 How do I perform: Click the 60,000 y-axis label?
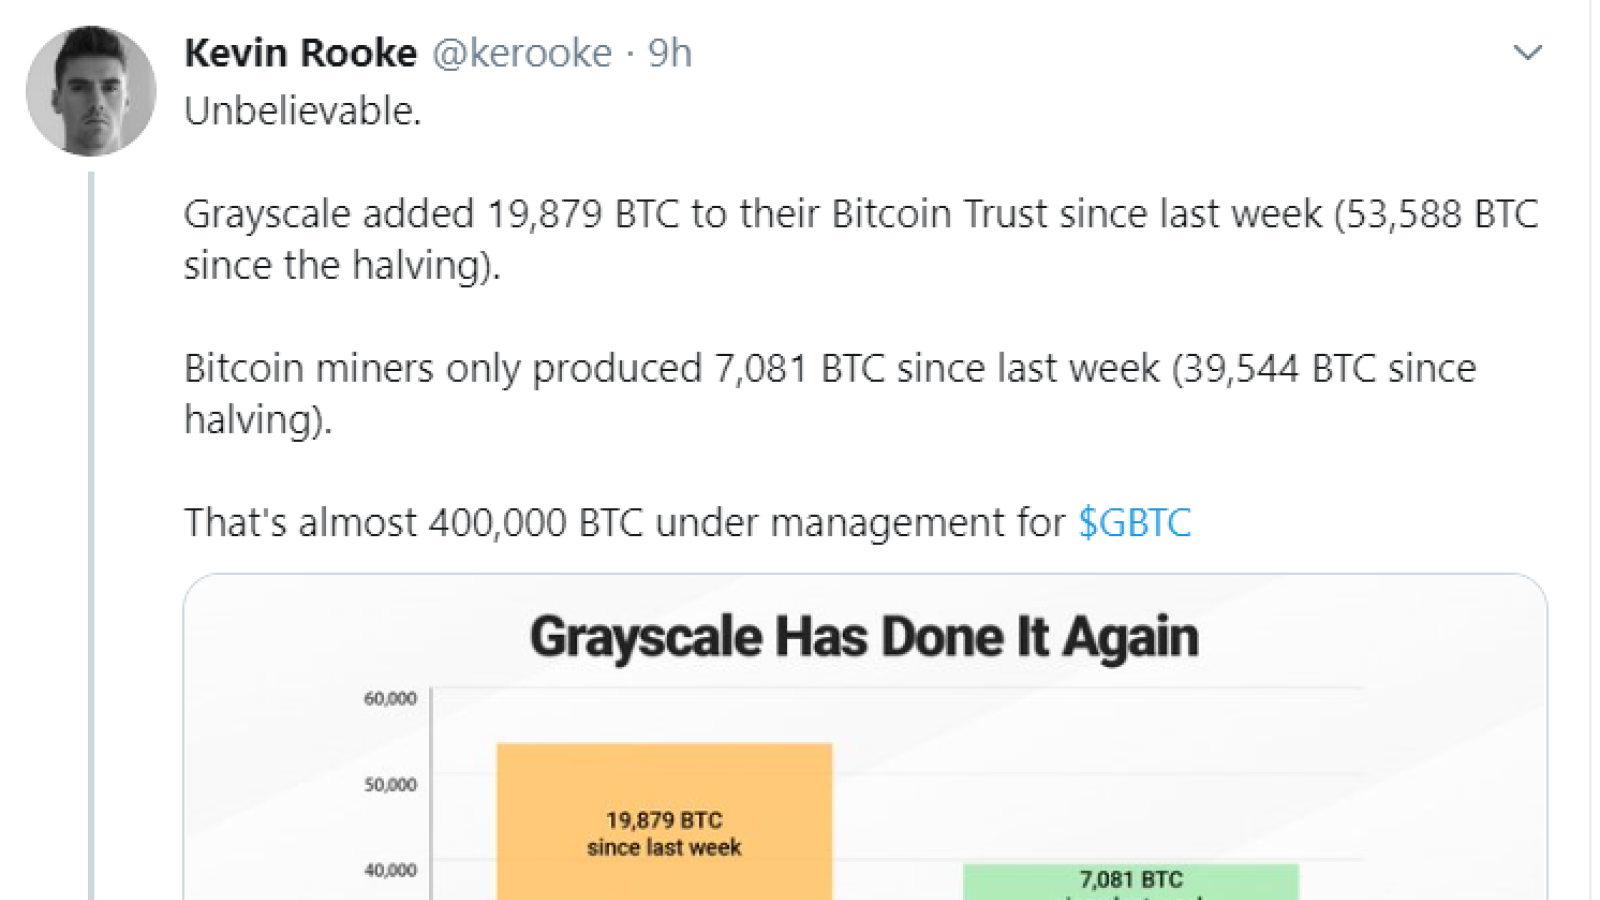tap(390, 698)
